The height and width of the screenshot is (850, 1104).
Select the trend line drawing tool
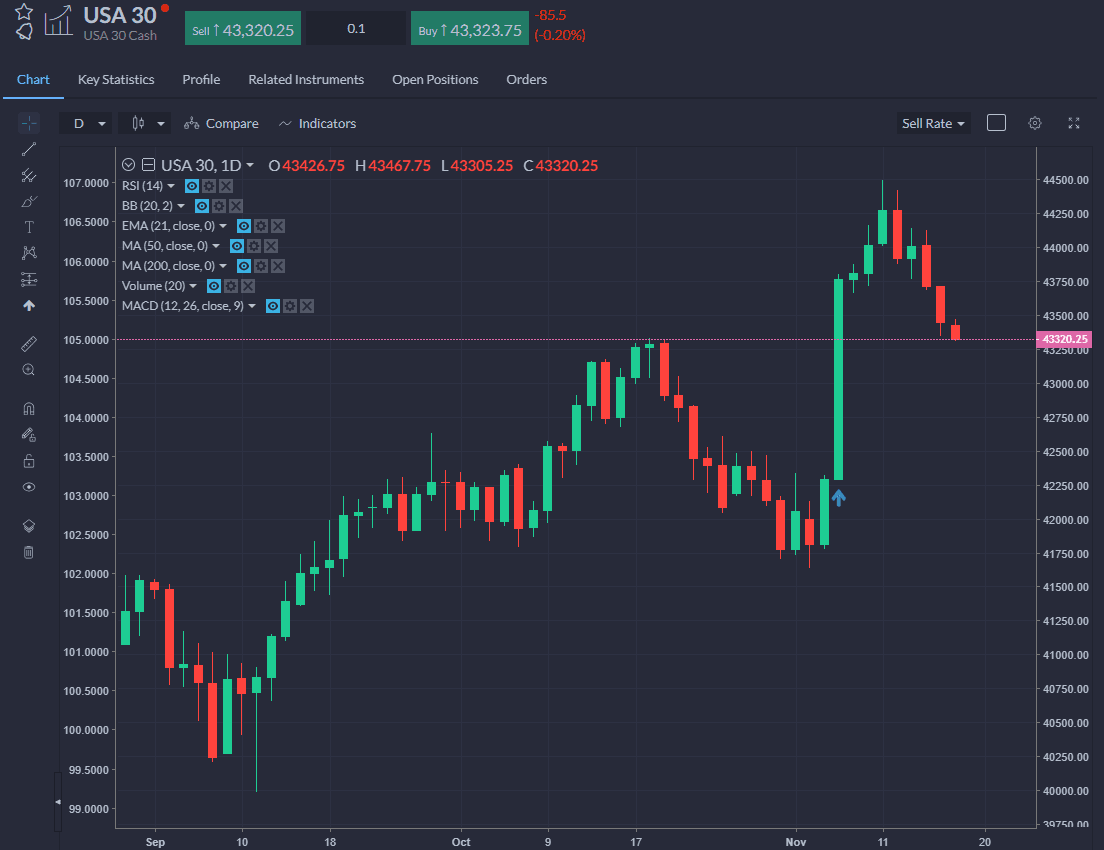29,148
